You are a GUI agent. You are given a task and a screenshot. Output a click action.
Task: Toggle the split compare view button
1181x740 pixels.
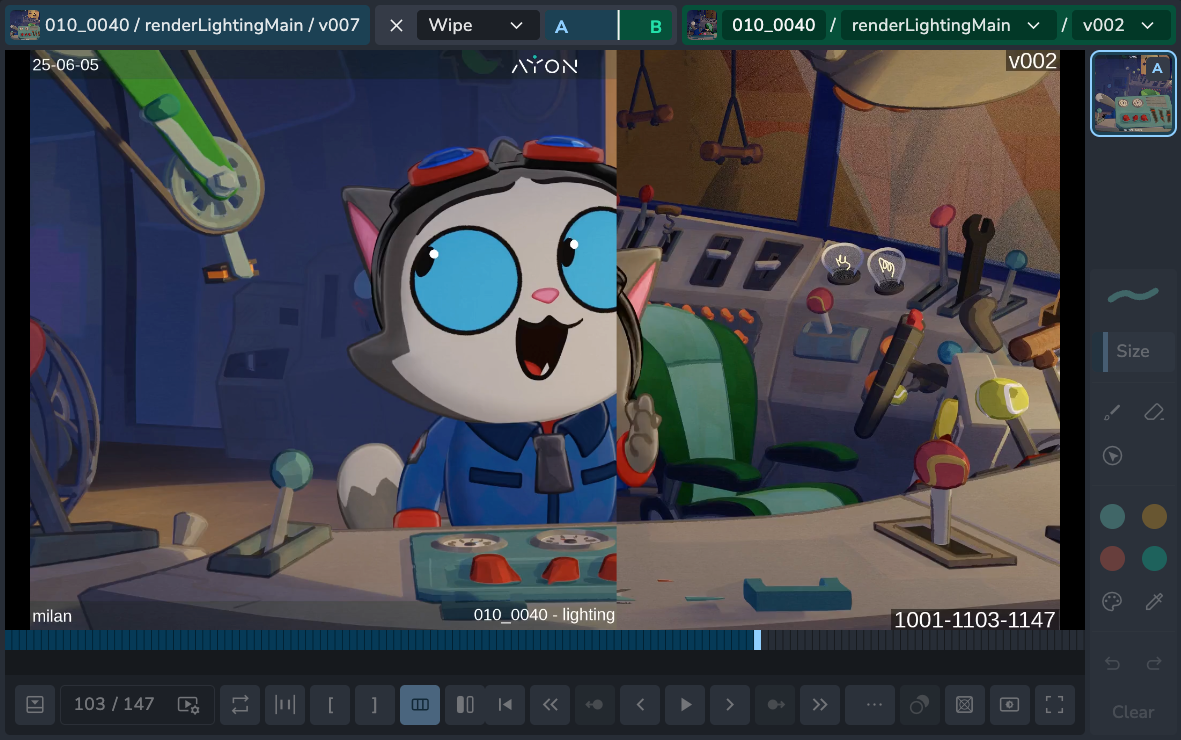(x=465, y=705)
